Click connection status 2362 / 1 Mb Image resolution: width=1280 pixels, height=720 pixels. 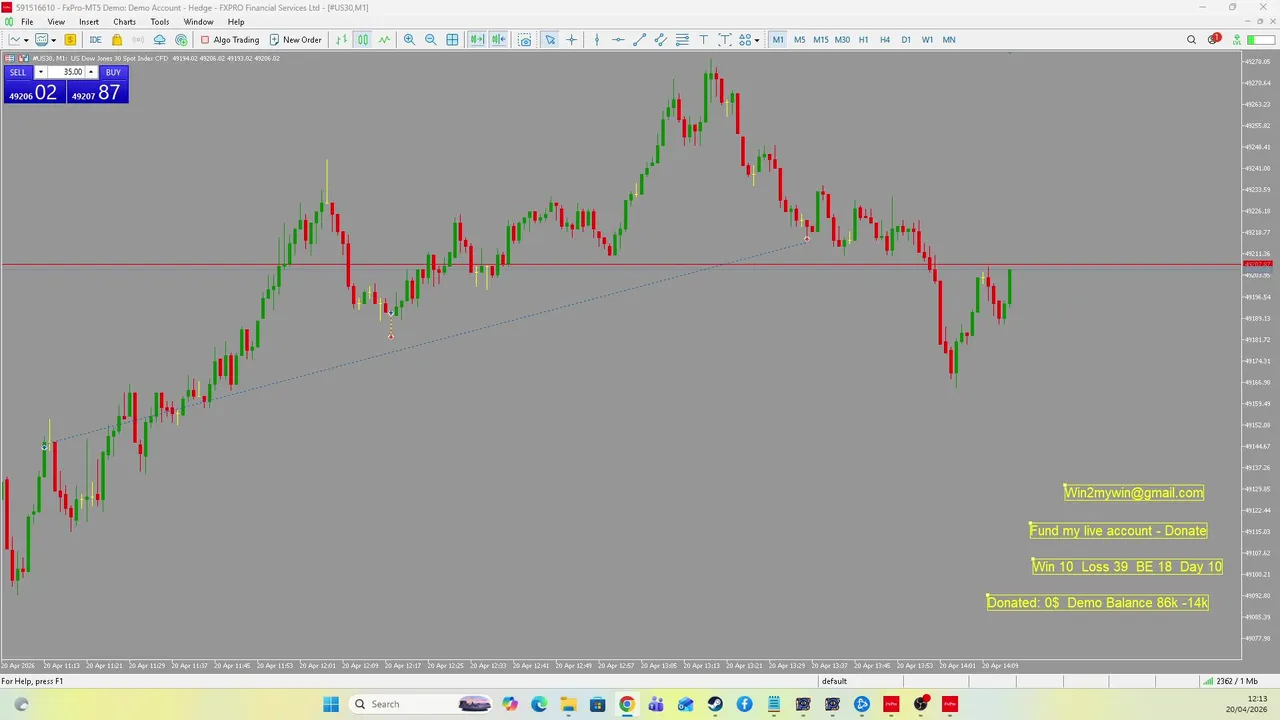coord(1231,681)
